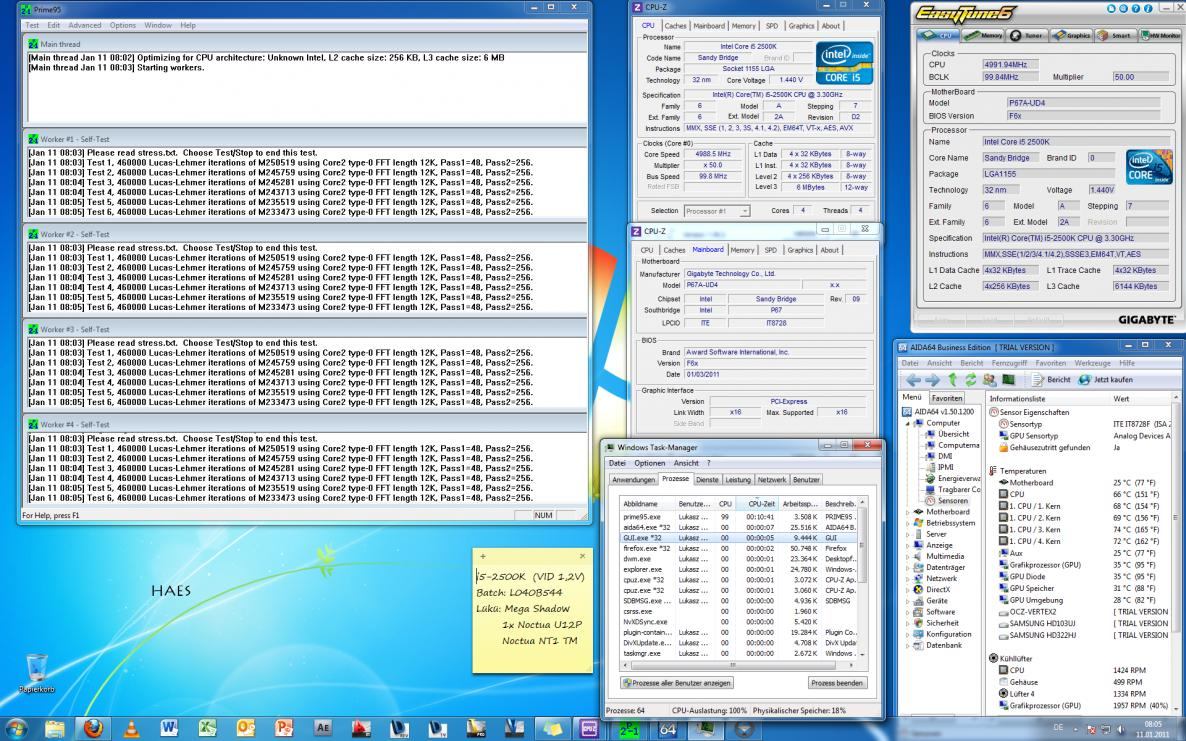Click sticky note text i5-2500K line
This screenshot has height=741, width=1186.
[x=530, y=577]
